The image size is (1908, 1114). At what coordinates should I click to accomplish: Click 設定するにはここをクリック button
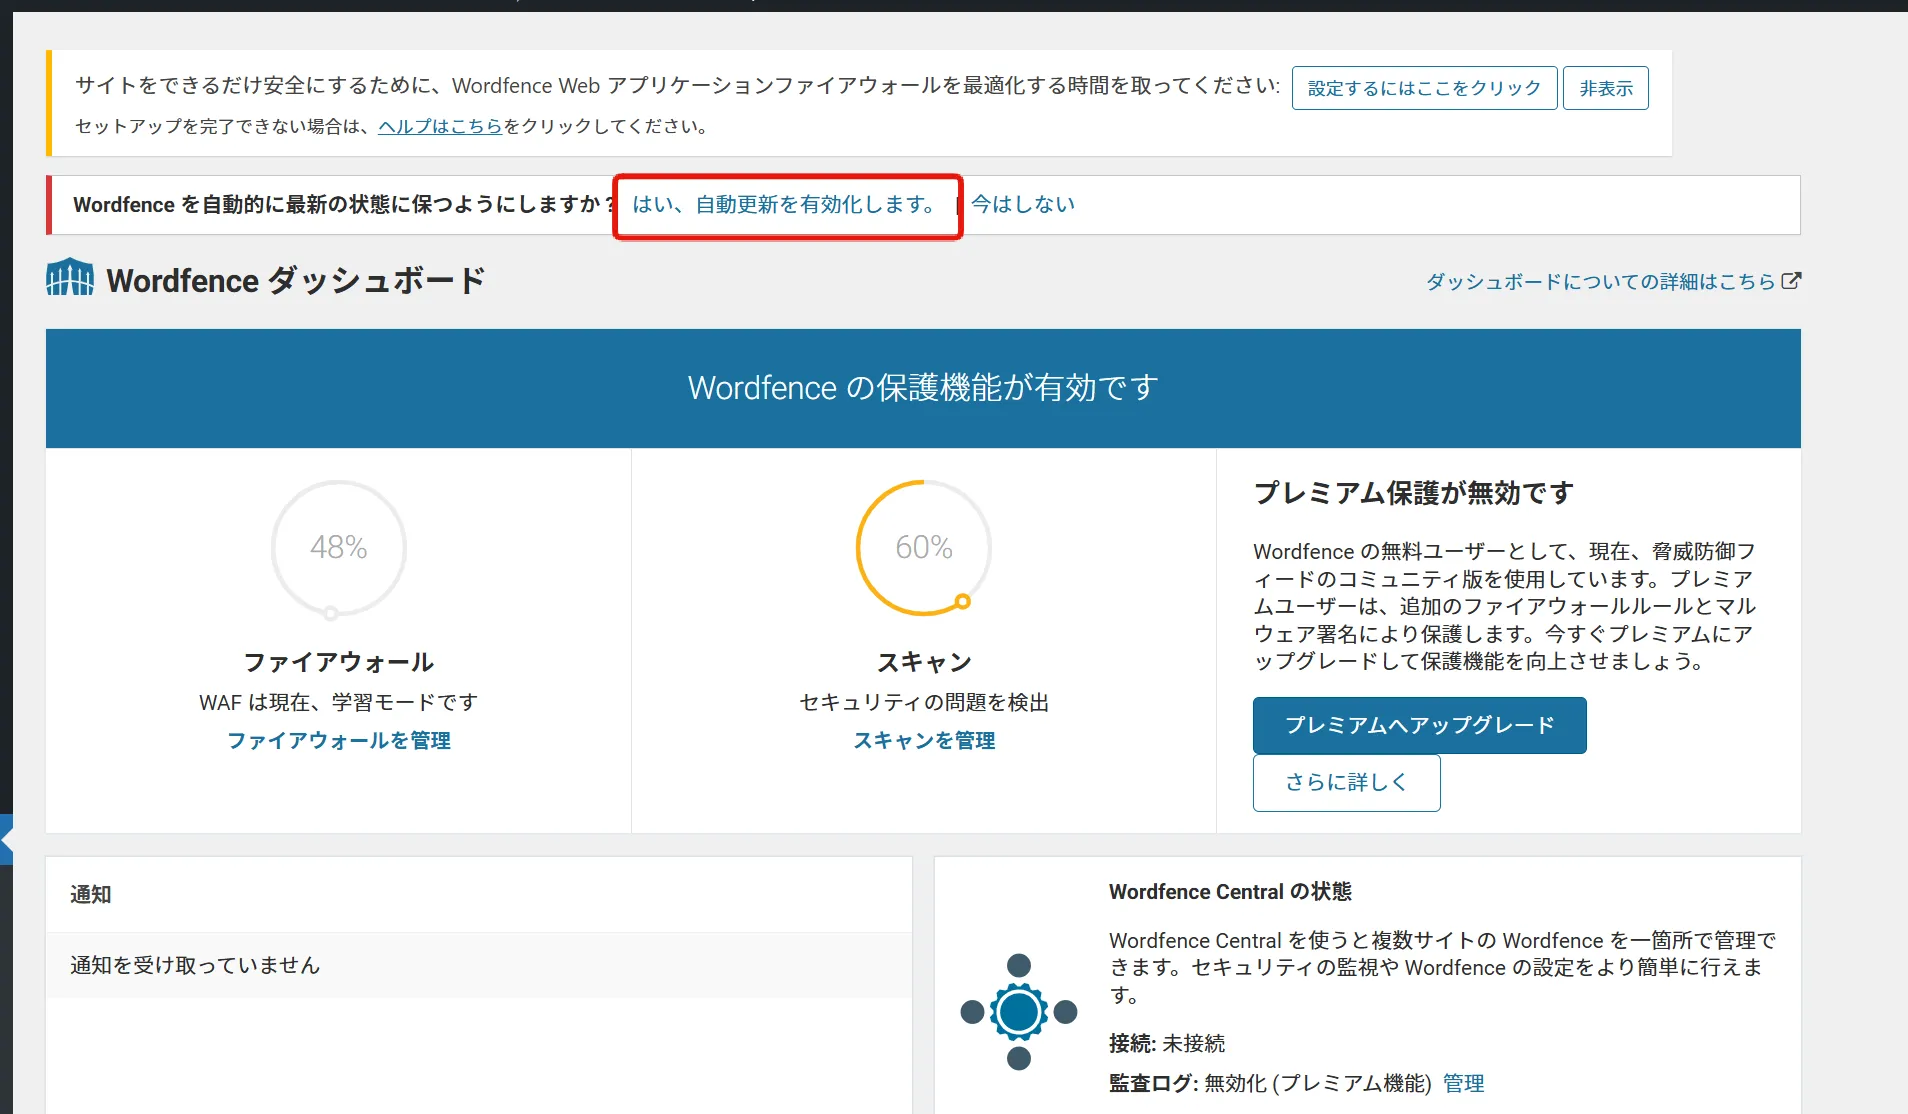coord(1423,87)
